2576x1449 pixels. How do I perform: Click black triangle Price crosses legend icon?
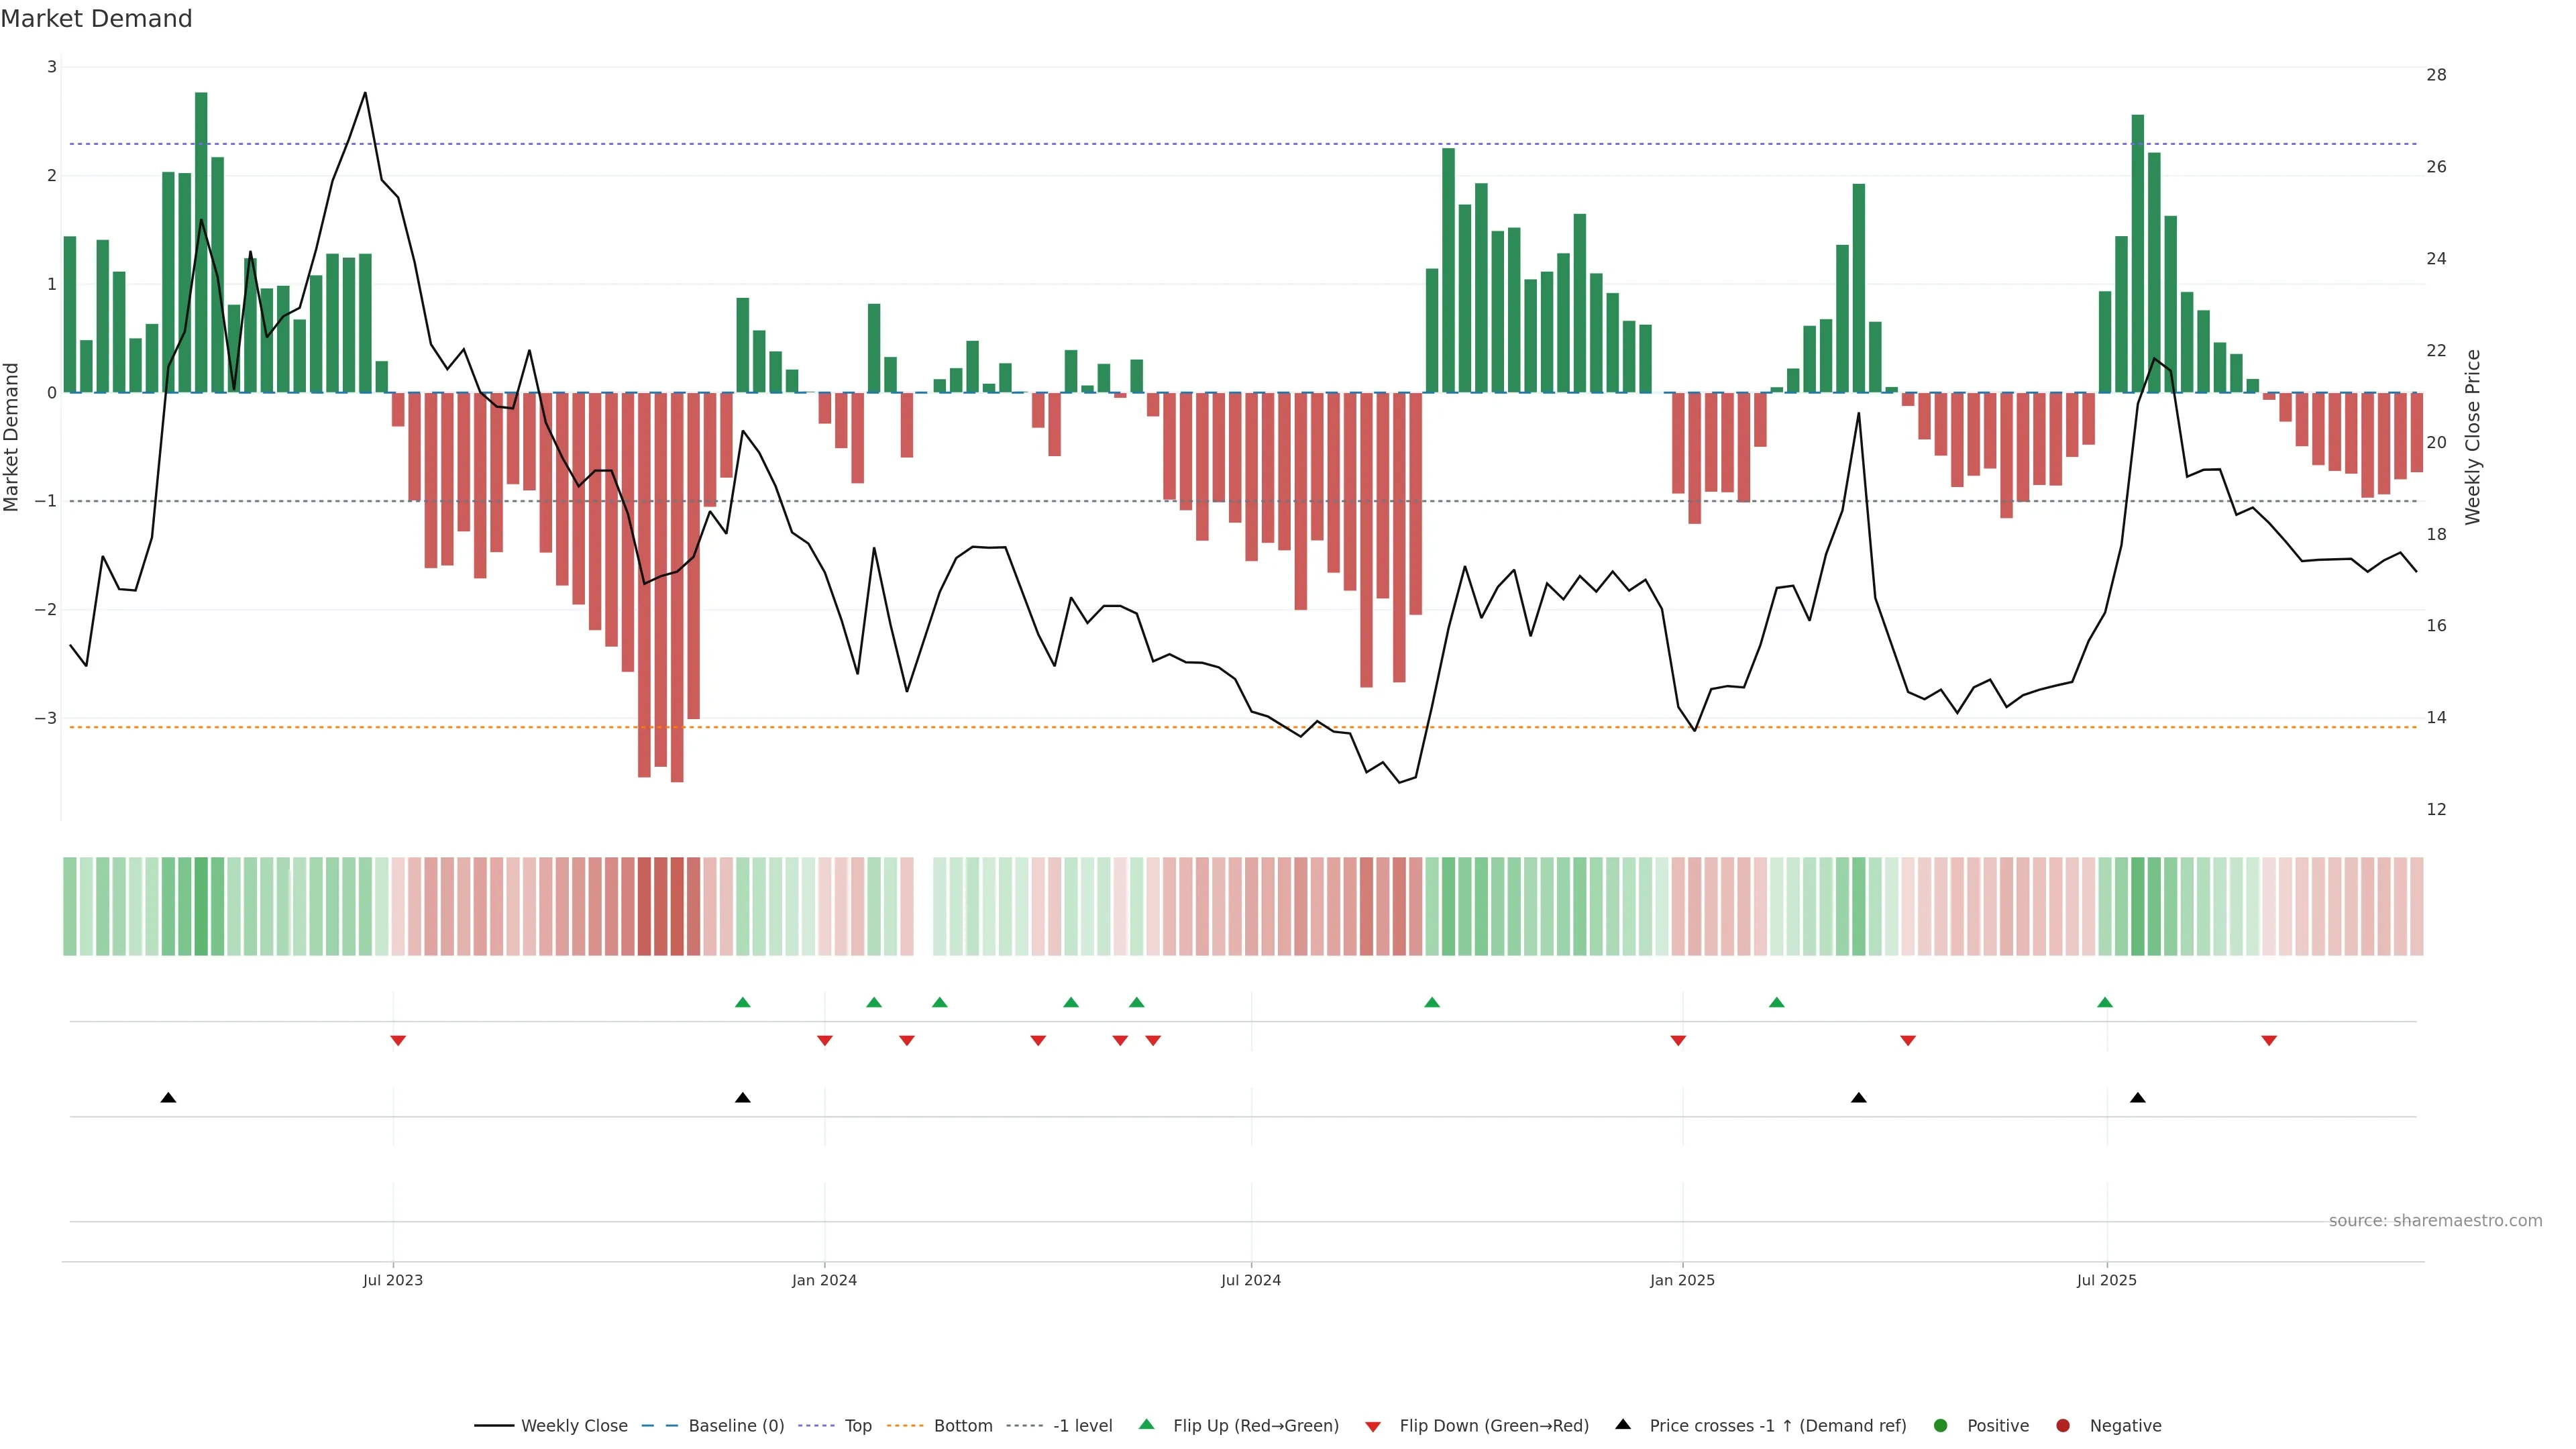[1623, 1425]
